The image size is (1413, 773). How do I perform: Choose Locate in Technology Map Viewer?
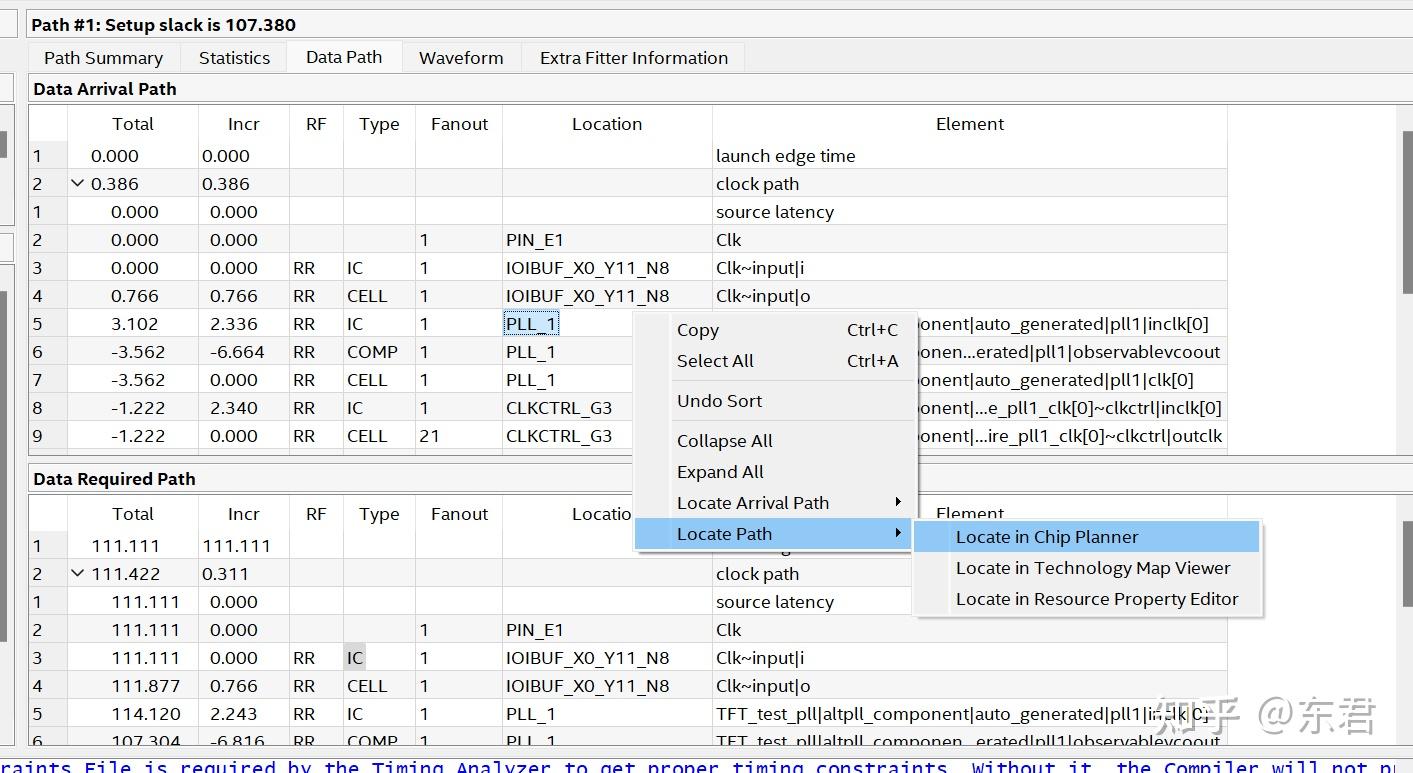pos(1092,568)
